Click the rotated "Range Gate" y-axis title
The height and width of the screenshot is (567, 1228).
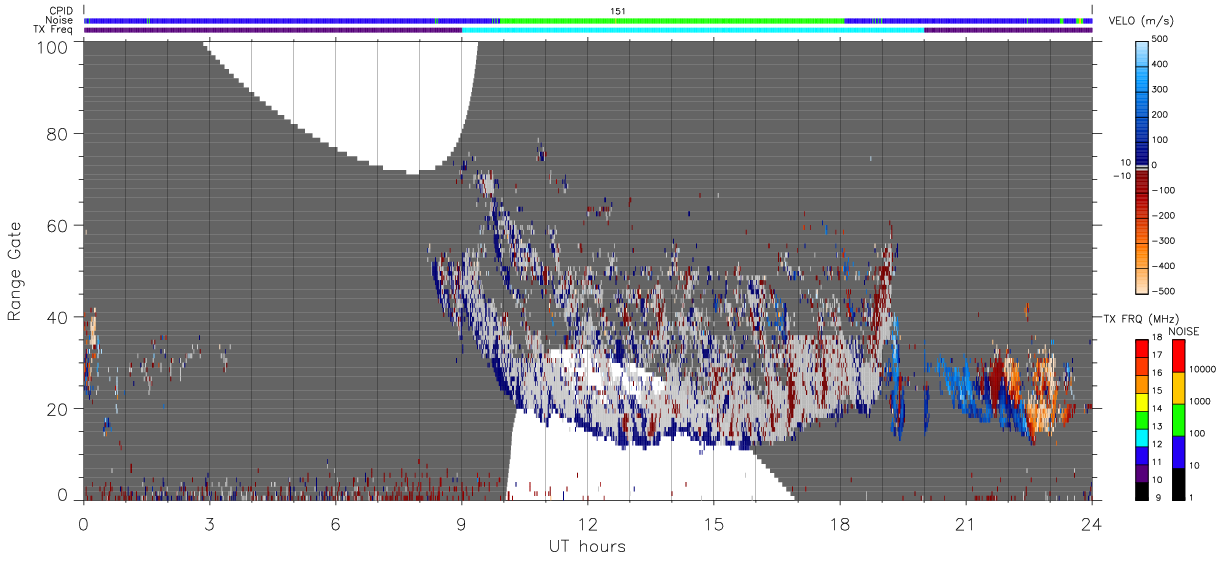tap(15, 270)
